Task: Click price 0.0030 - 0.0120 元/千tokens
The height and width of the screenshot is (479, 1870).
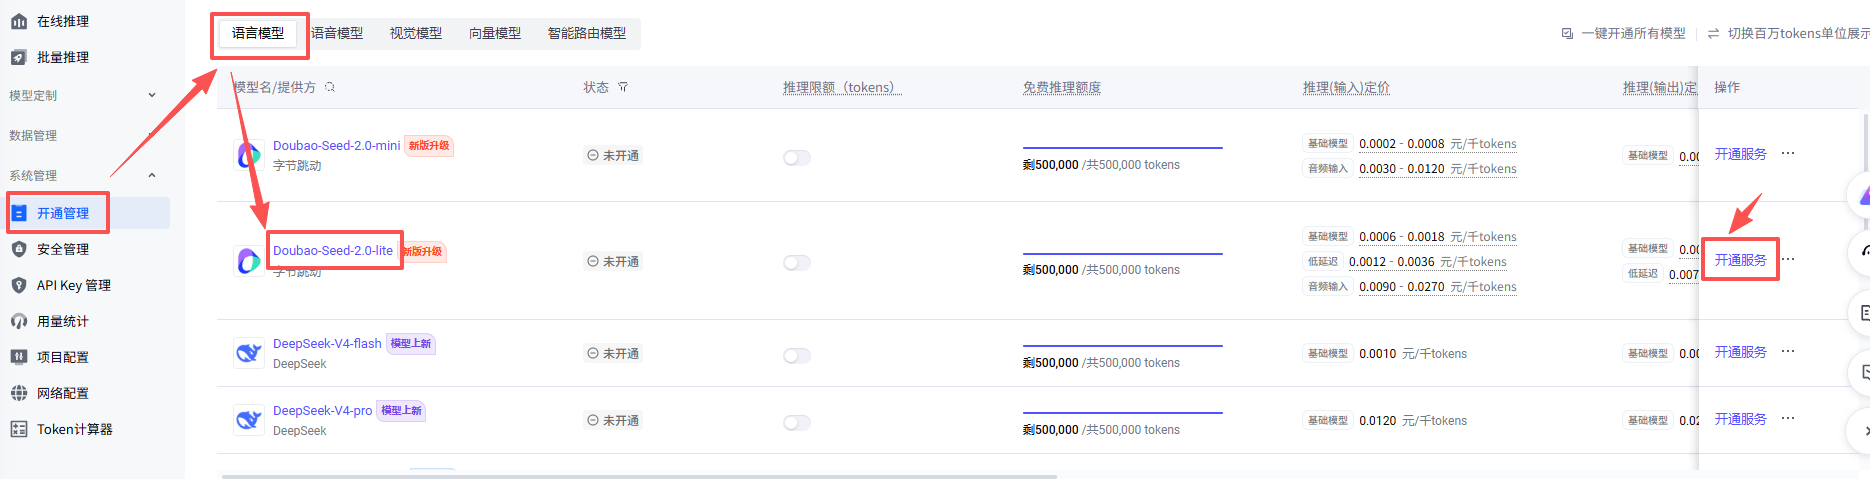Action: pos(1438,169)
